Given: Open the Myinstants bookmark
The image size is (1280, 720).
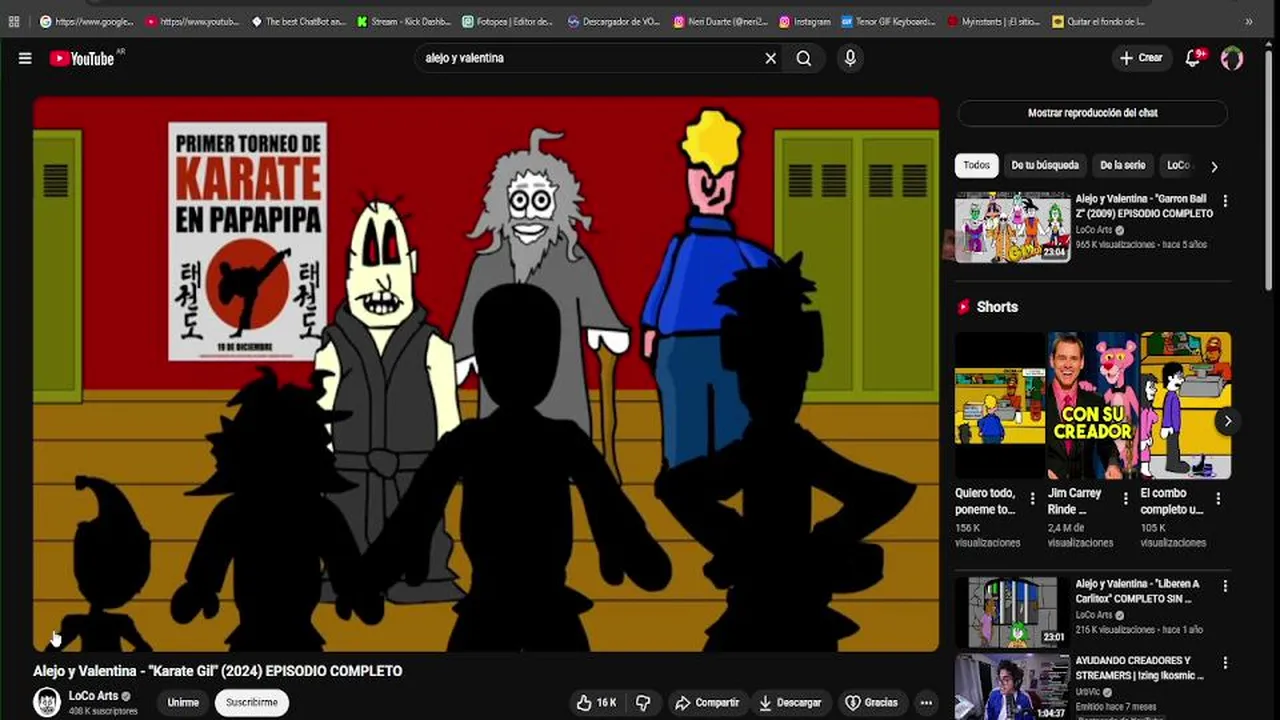Looking at the screenshot, I should [x=994, y=21].
